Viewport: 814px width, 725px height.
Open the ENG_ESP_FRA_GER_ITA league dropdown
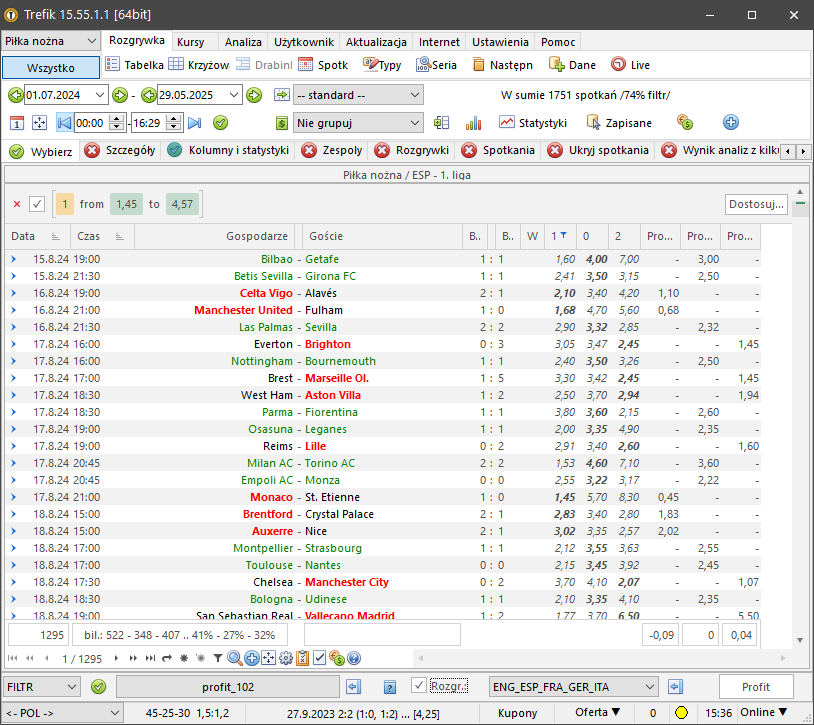(573, 687)
